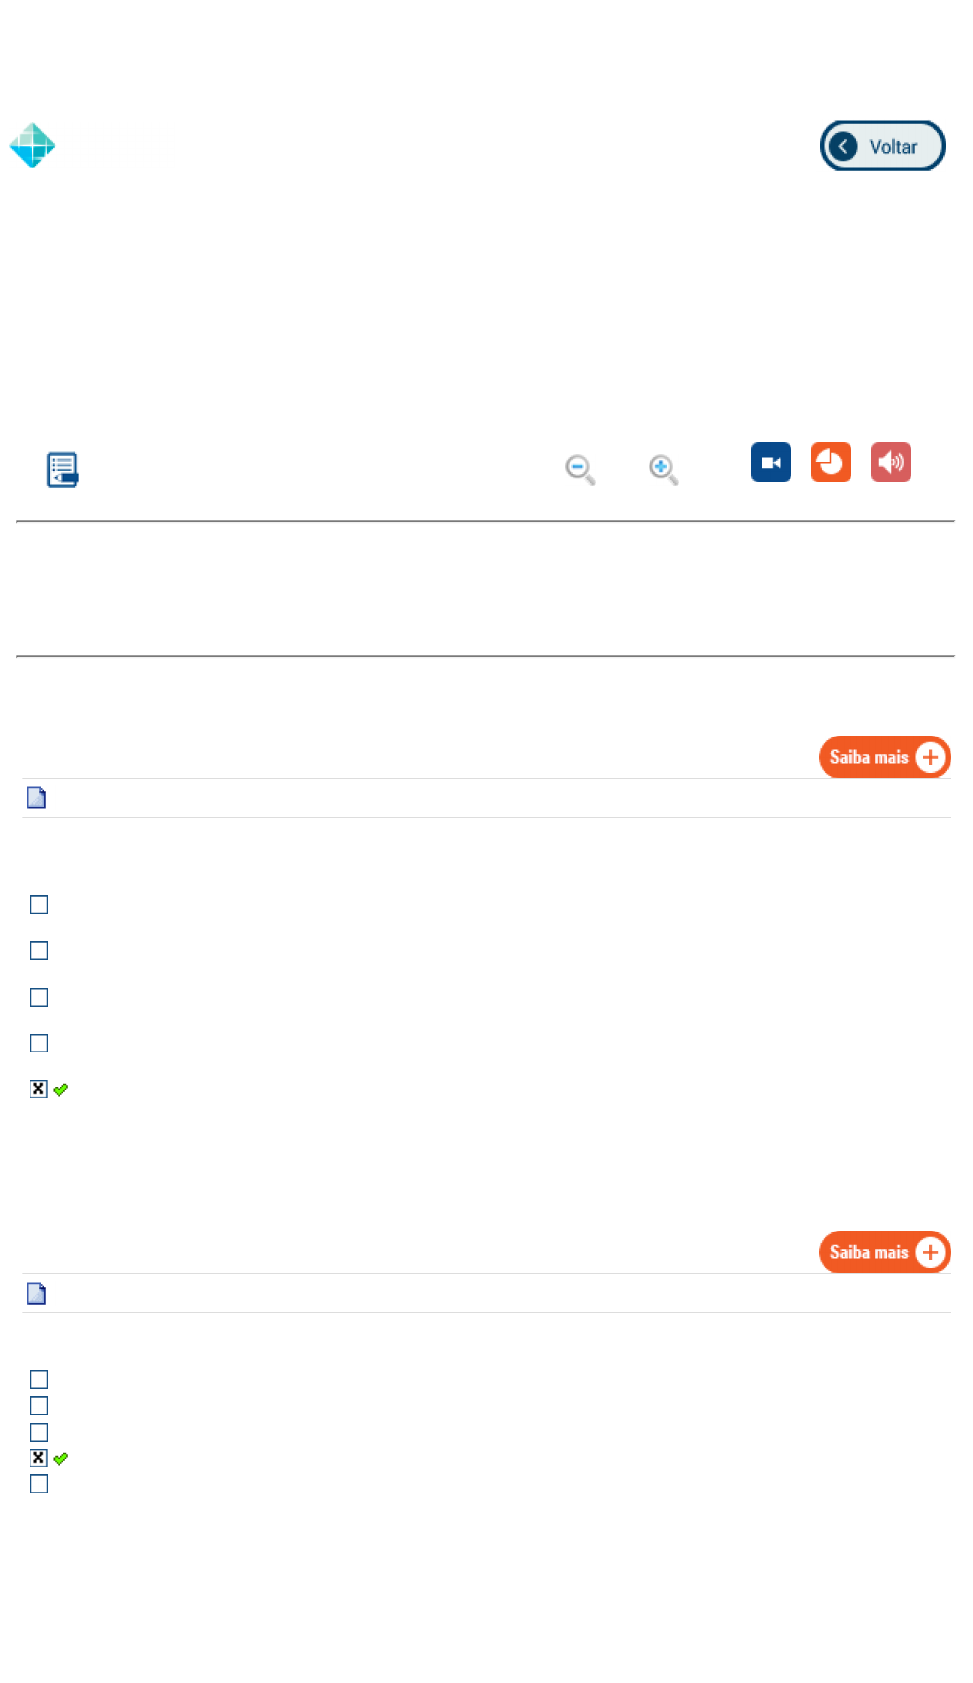Expand the first question's Saiba mais

tap(884, 757)
